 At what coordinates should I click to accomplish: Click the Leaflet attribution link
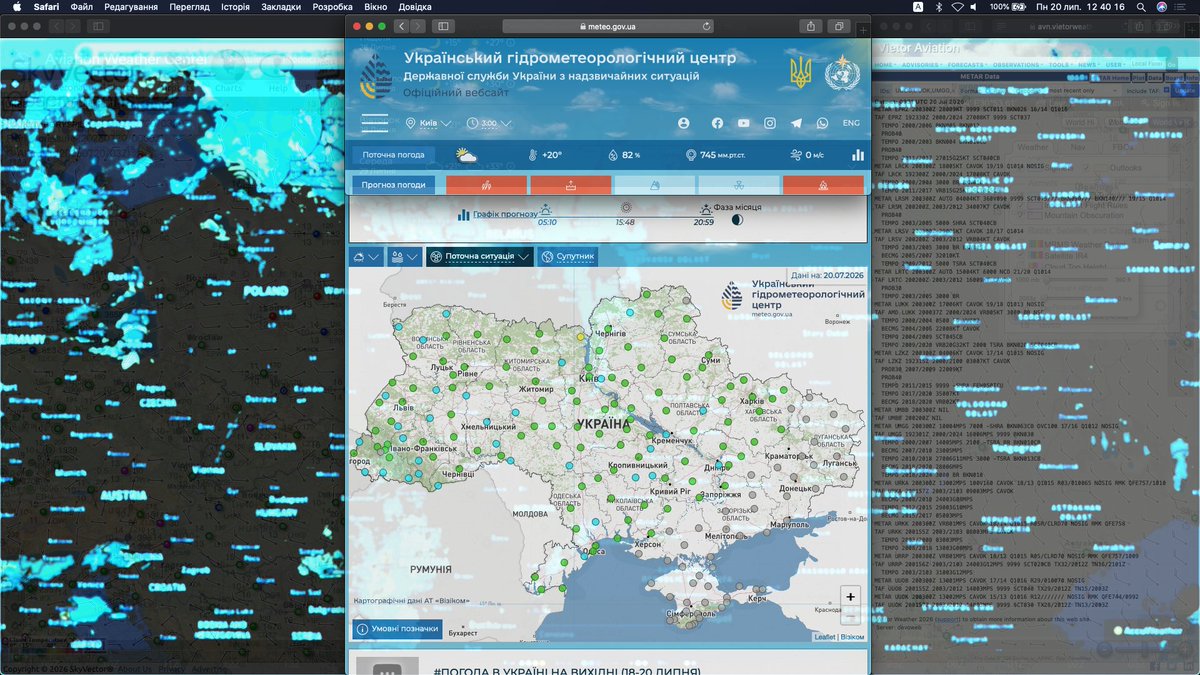pos(824,637)
